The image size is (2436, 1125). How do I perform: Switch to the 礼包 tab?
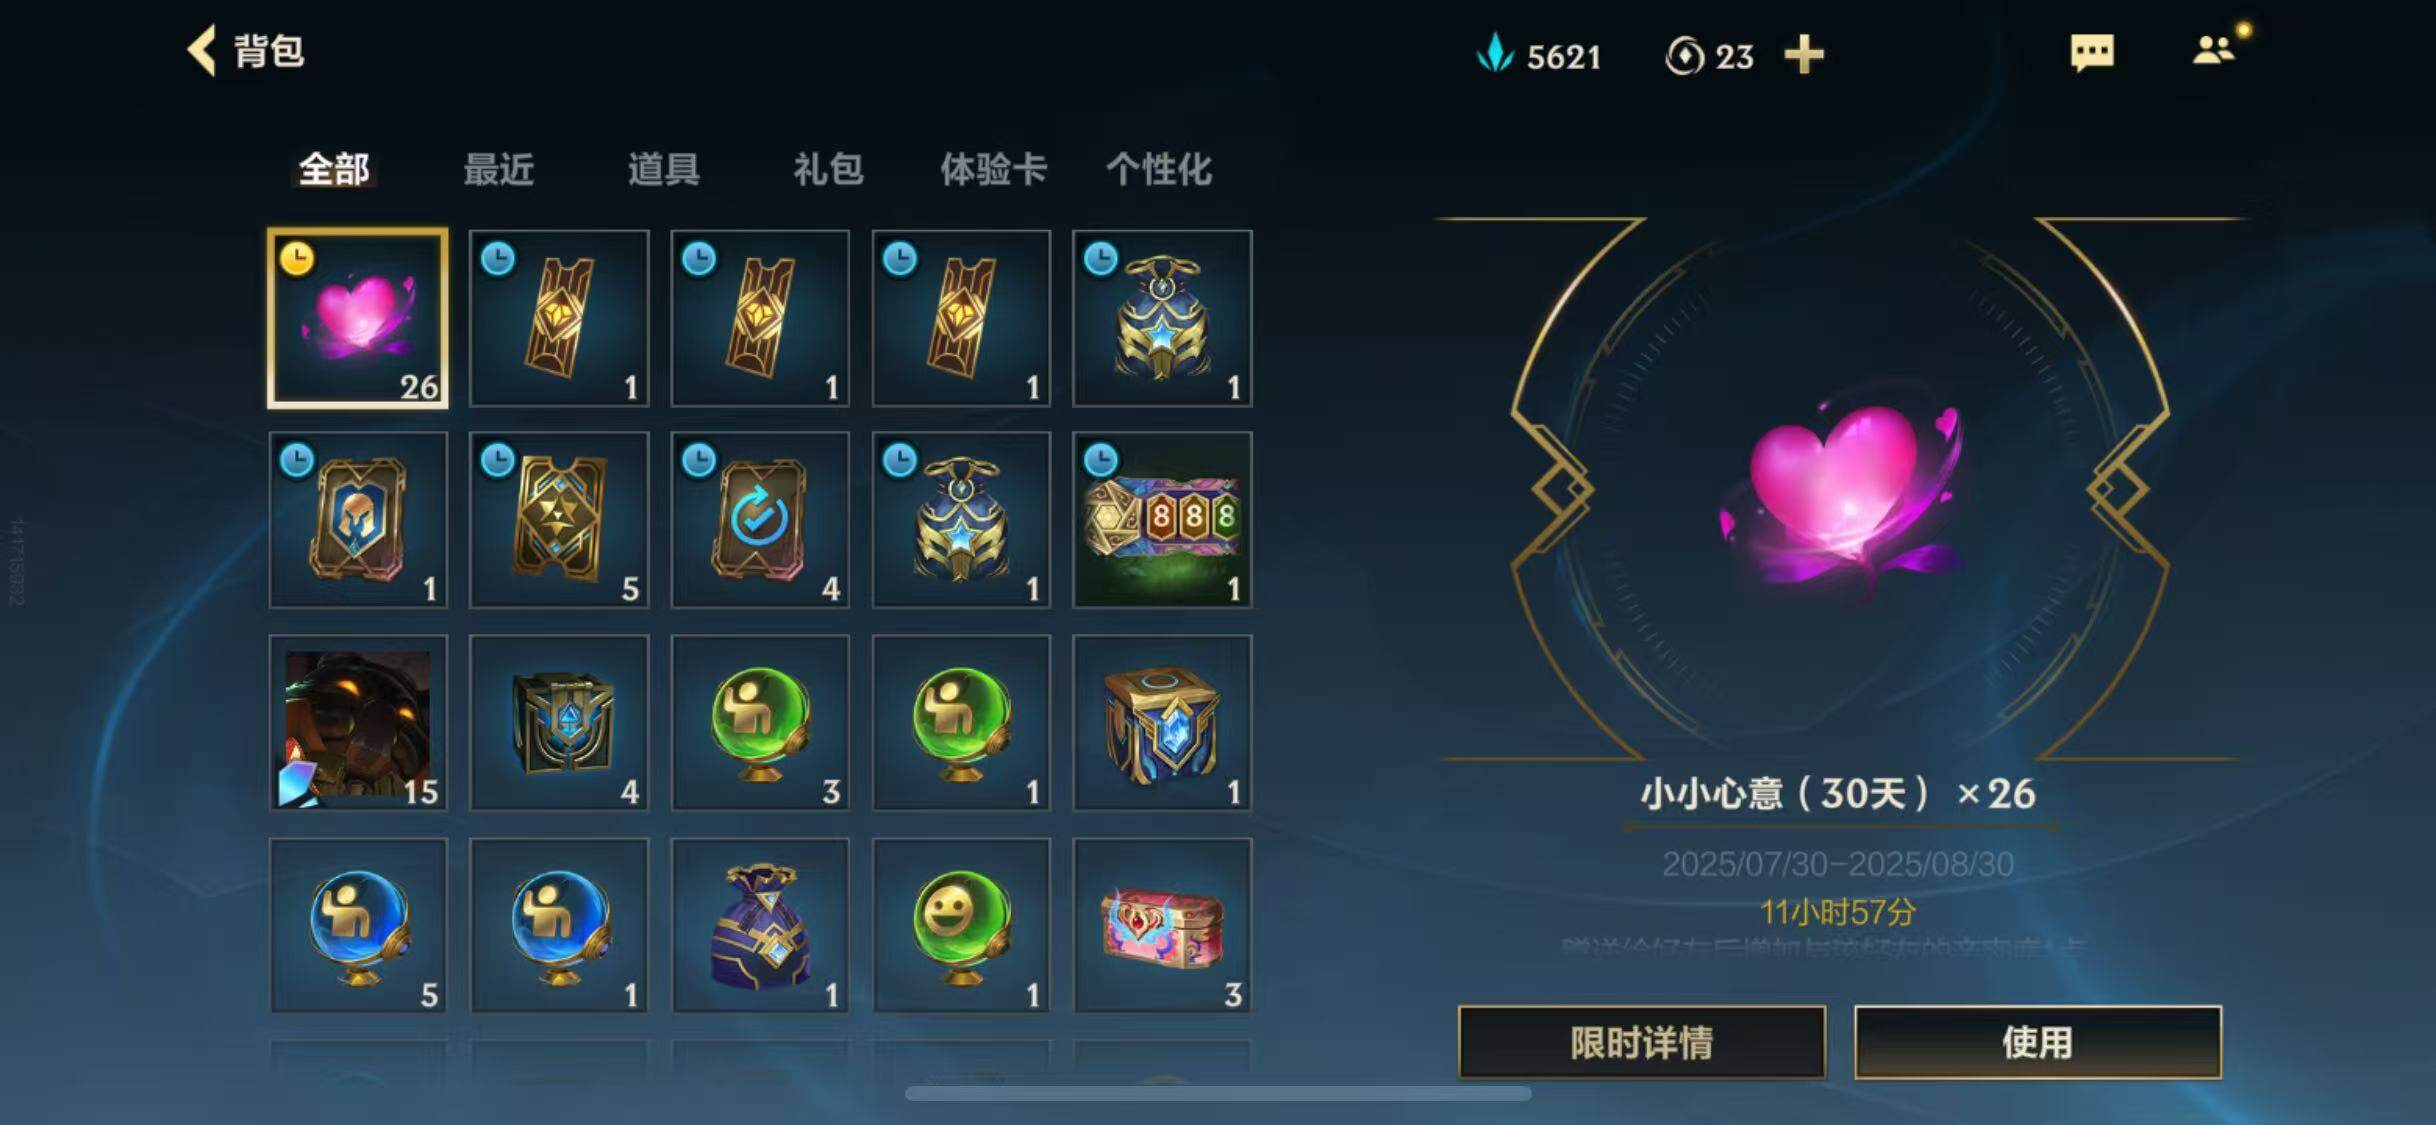tap(828, 169)
